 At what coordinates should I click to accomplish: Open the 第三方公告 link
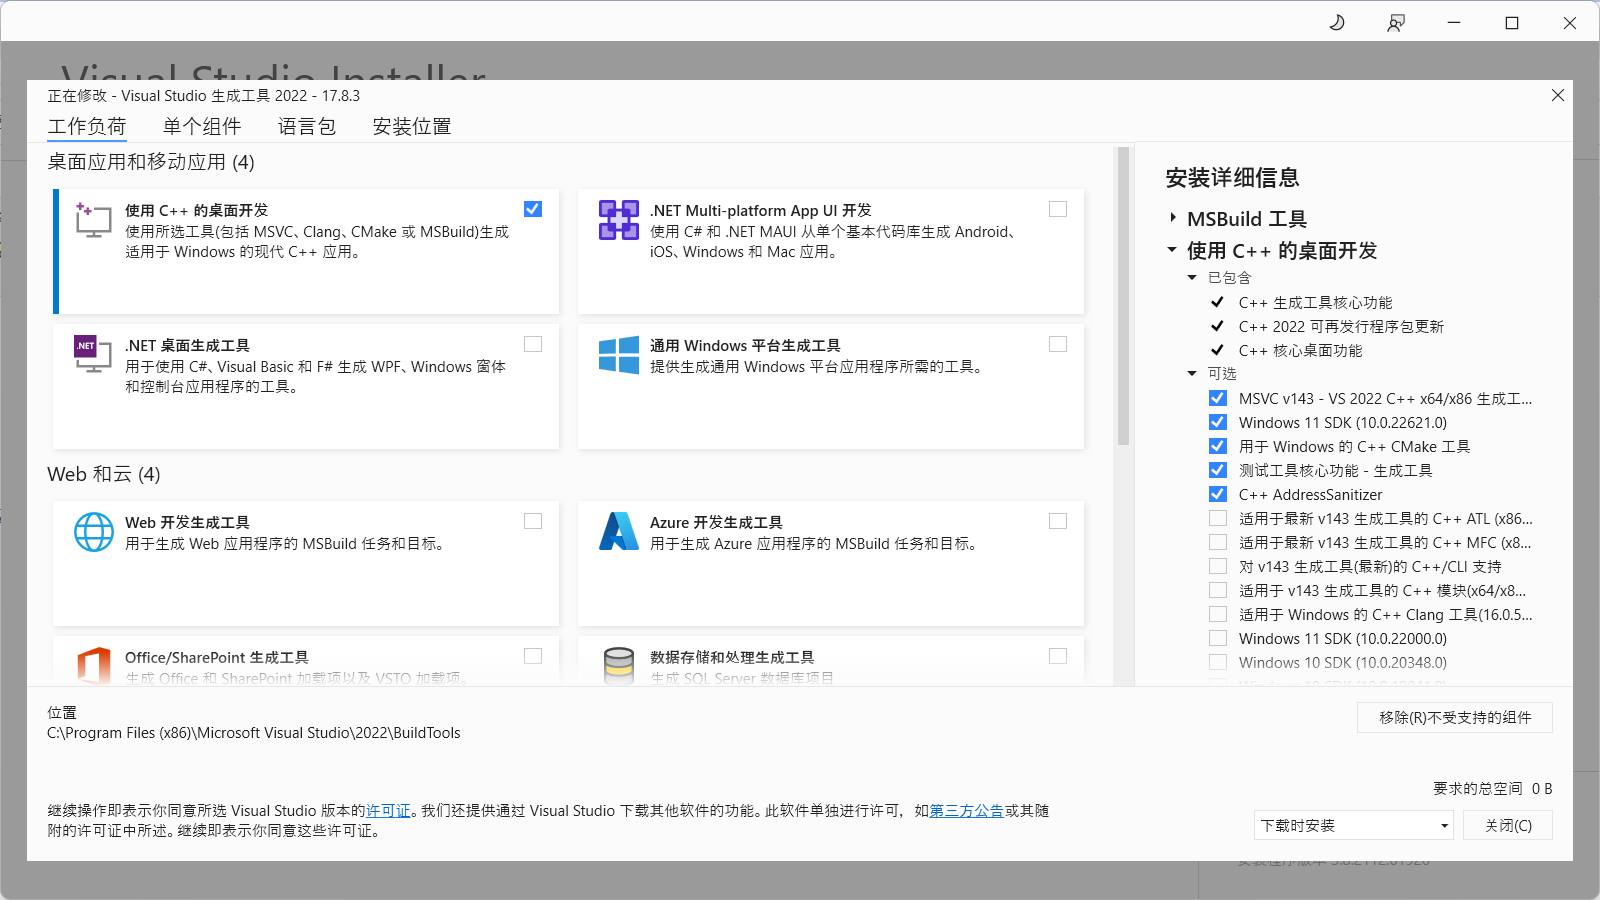pyautogui.click(x=967, y=811)
